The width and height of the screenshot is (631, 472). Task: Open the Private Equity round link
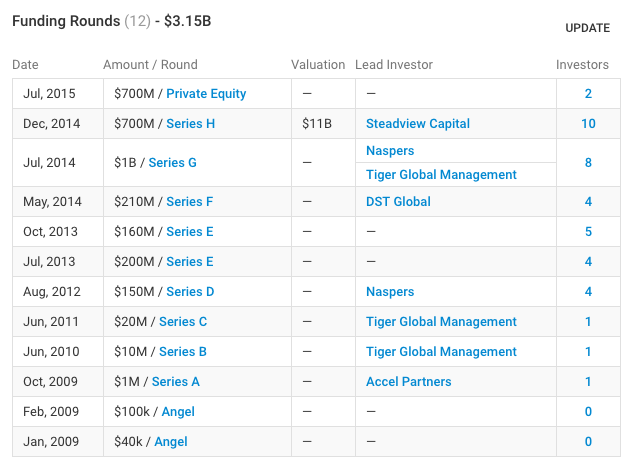coord(206,94)
